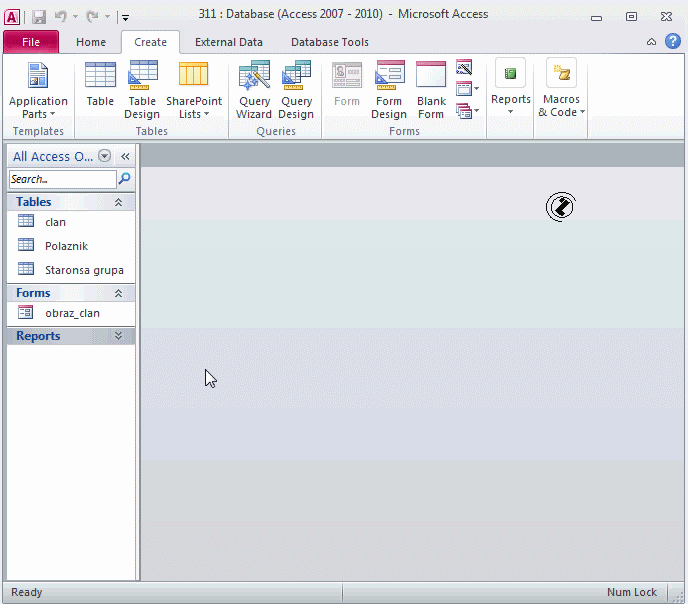This screenshot has height=604, width=688.
Task: Click the search magnifier icon
Action: 125,178
